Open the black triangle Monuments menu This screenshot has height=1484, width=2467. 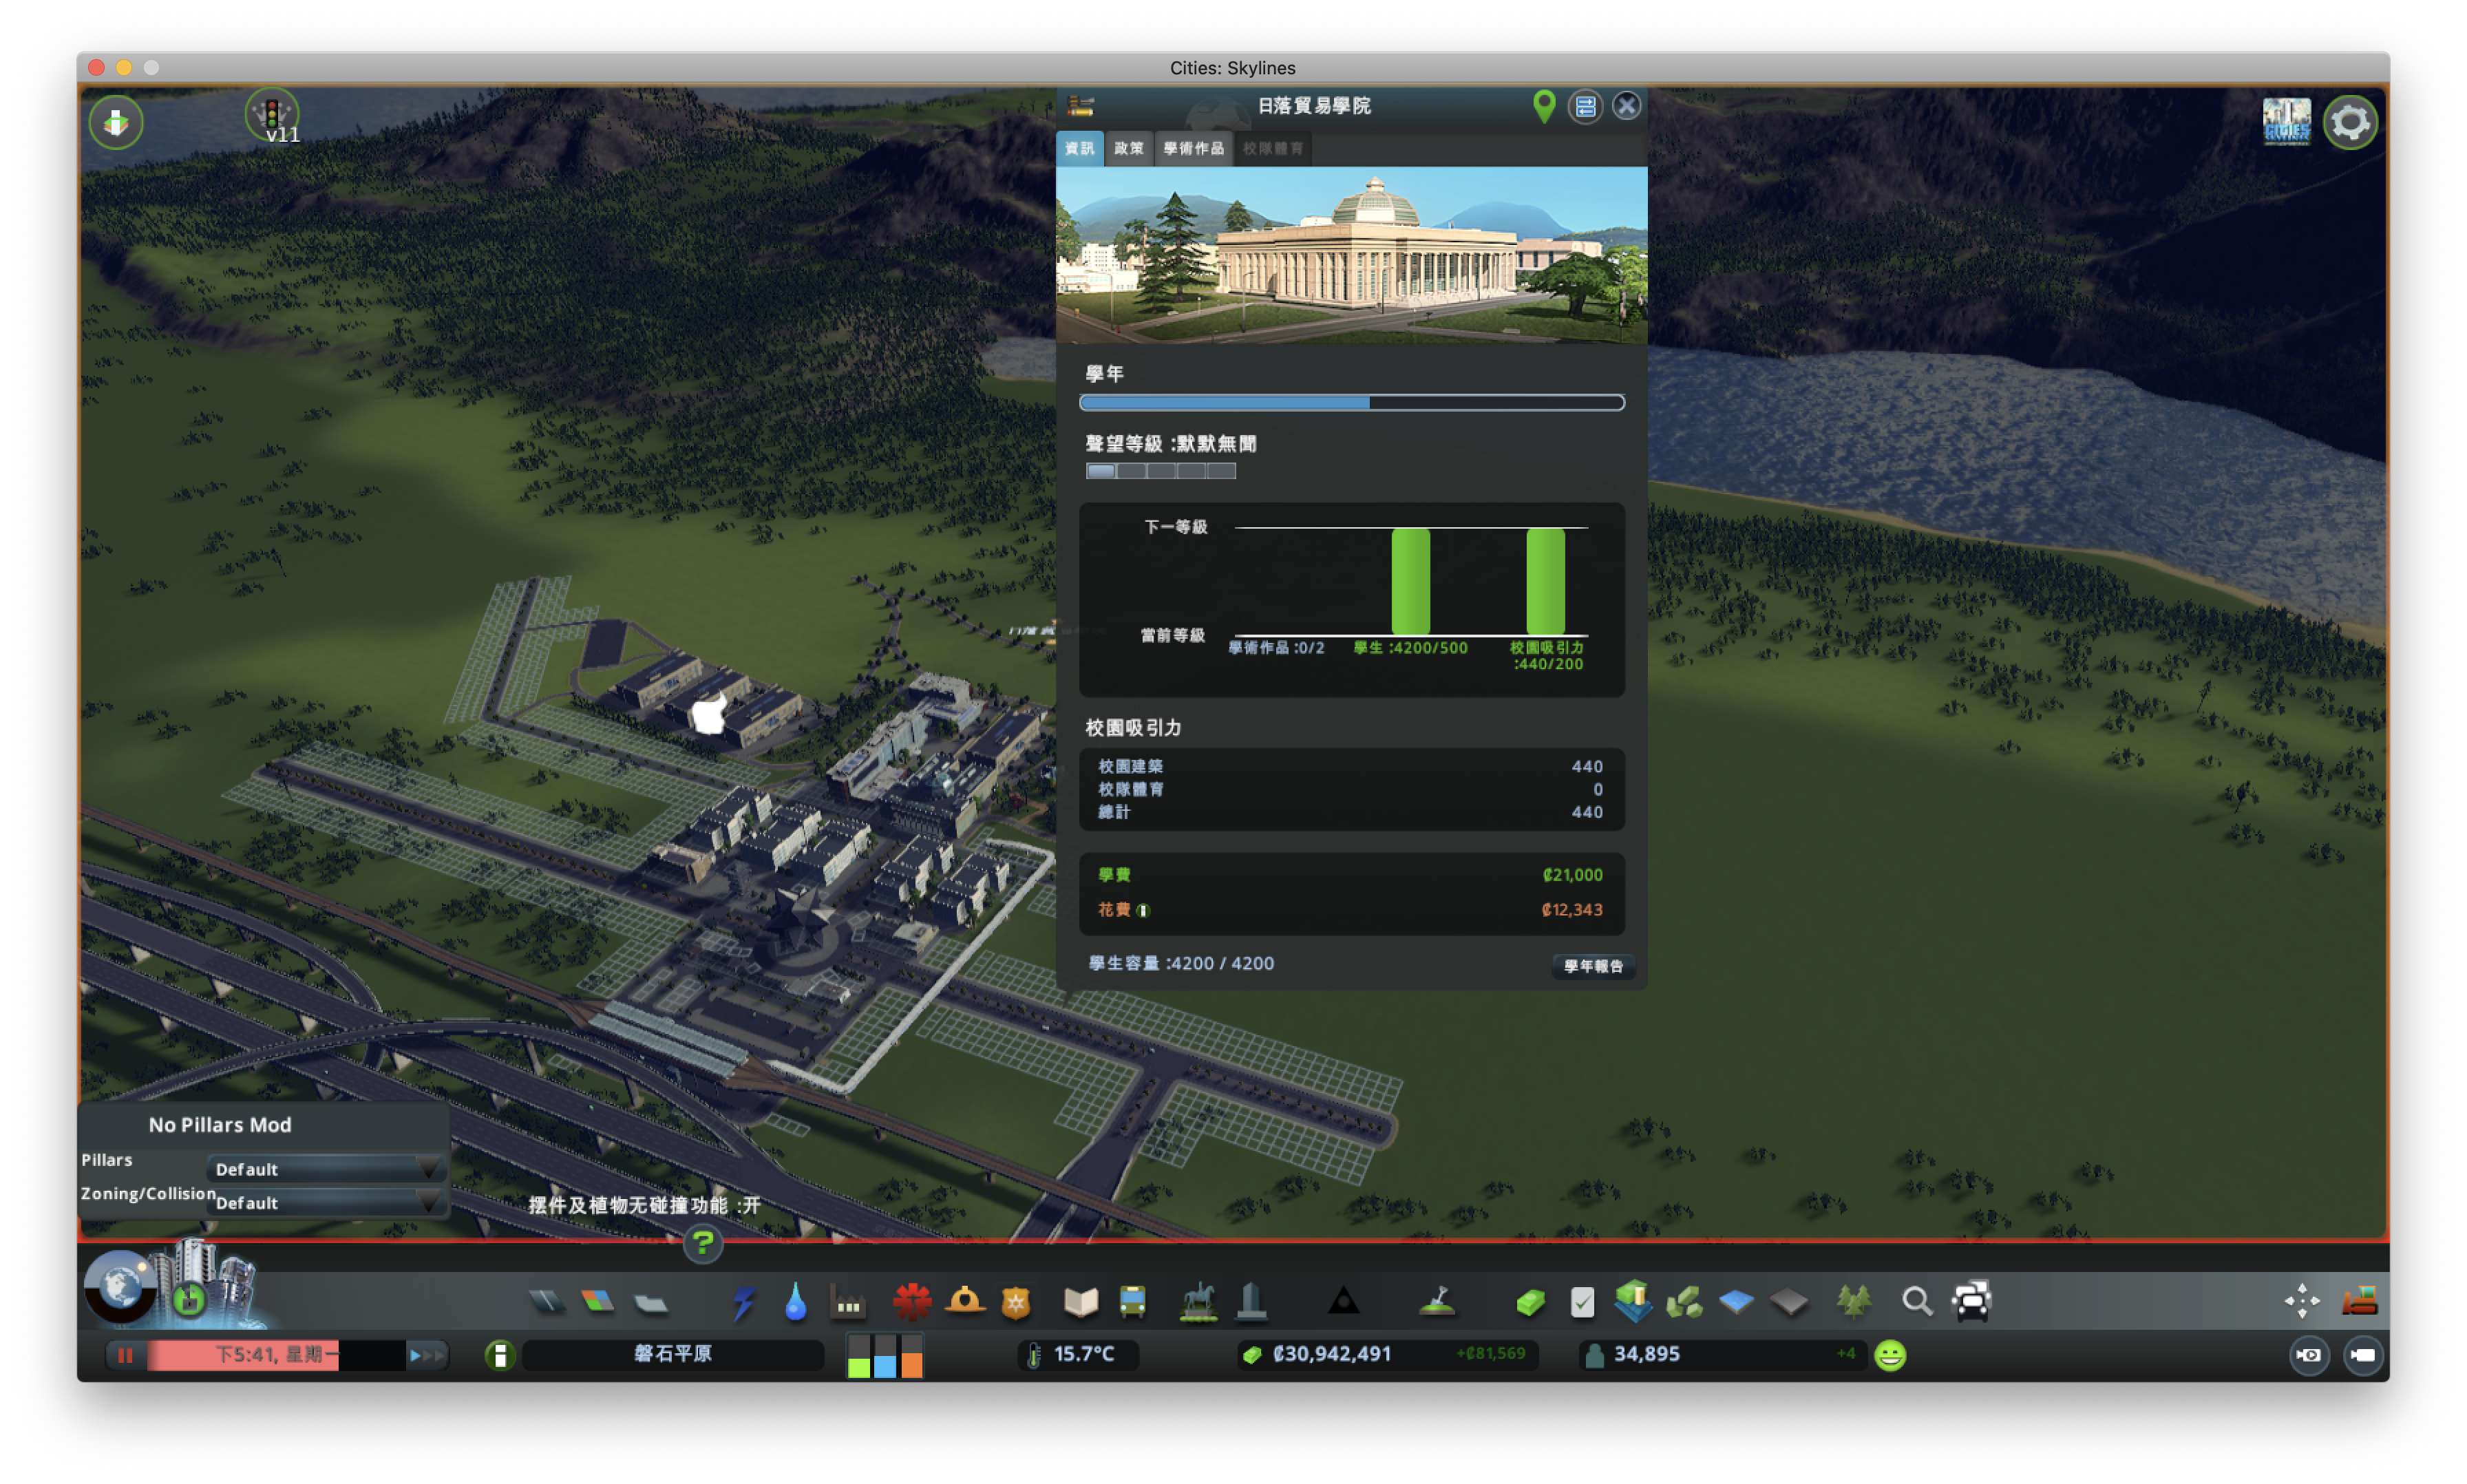(x=1344, y=1301)
